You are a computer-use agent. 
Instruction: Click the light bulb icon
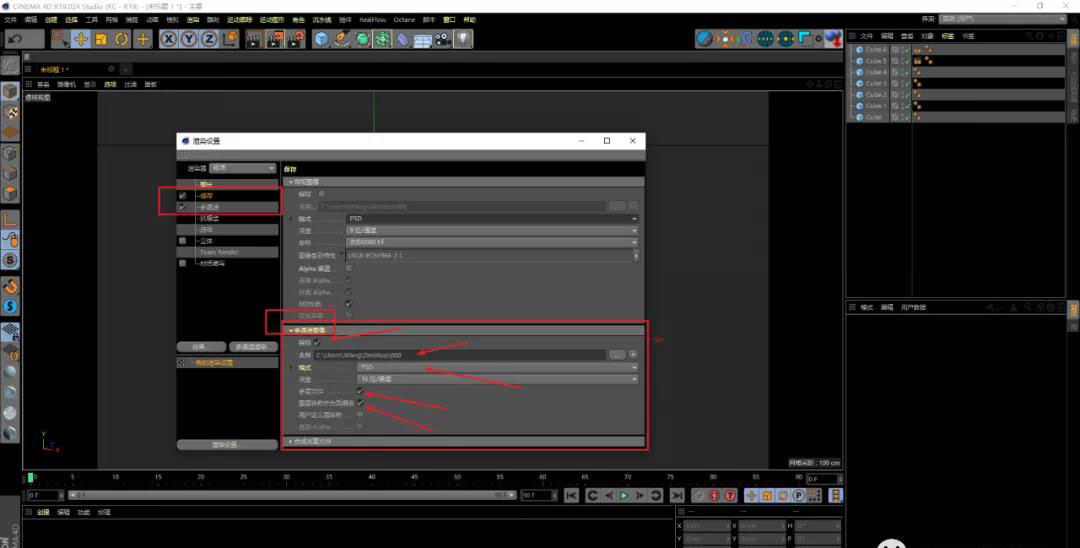coord(464,39)
